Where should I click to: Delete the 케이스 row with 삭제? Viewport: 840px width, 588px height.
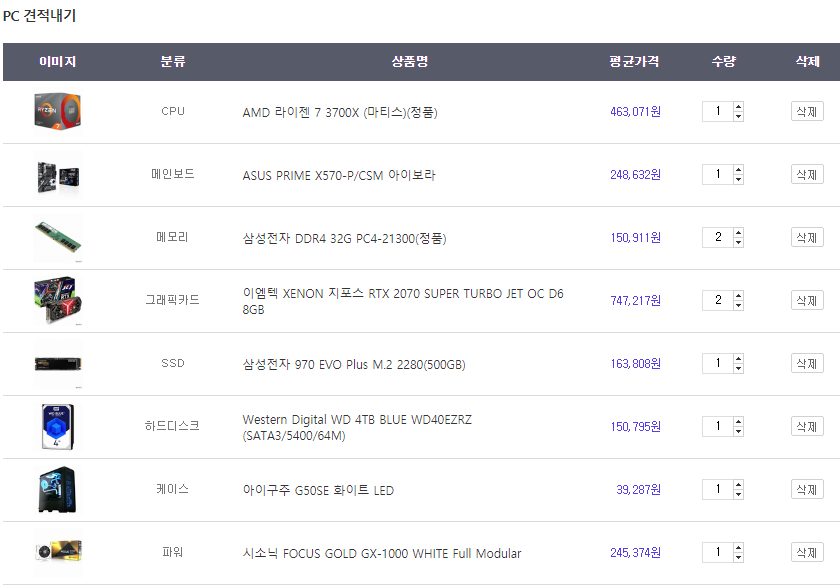pos(807,489)
